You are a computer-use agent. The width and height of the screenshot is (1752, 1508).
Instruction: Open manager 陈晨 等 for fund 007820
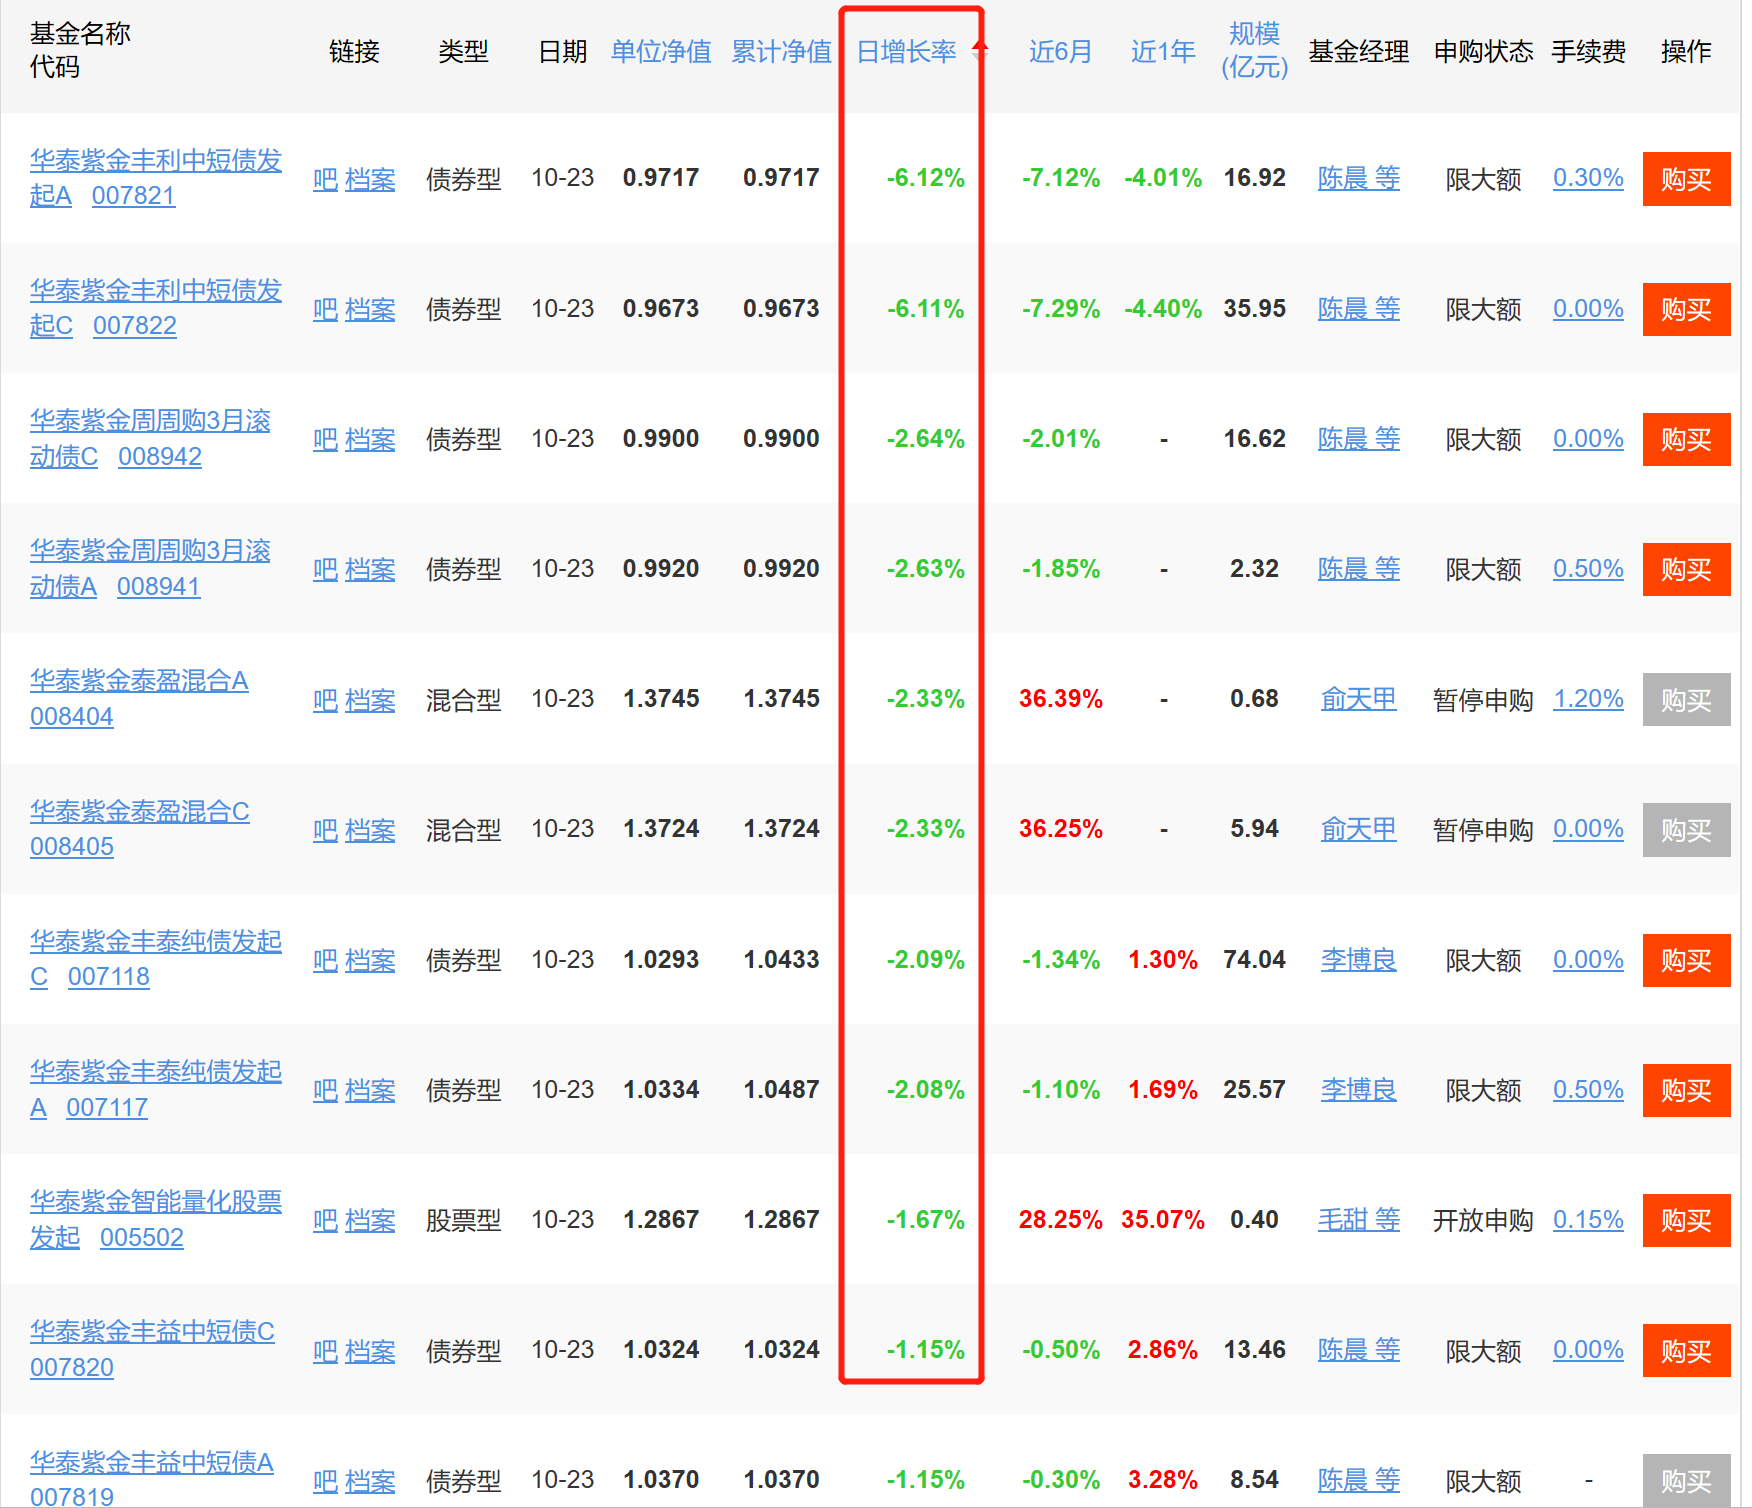click(1358, 1350)
